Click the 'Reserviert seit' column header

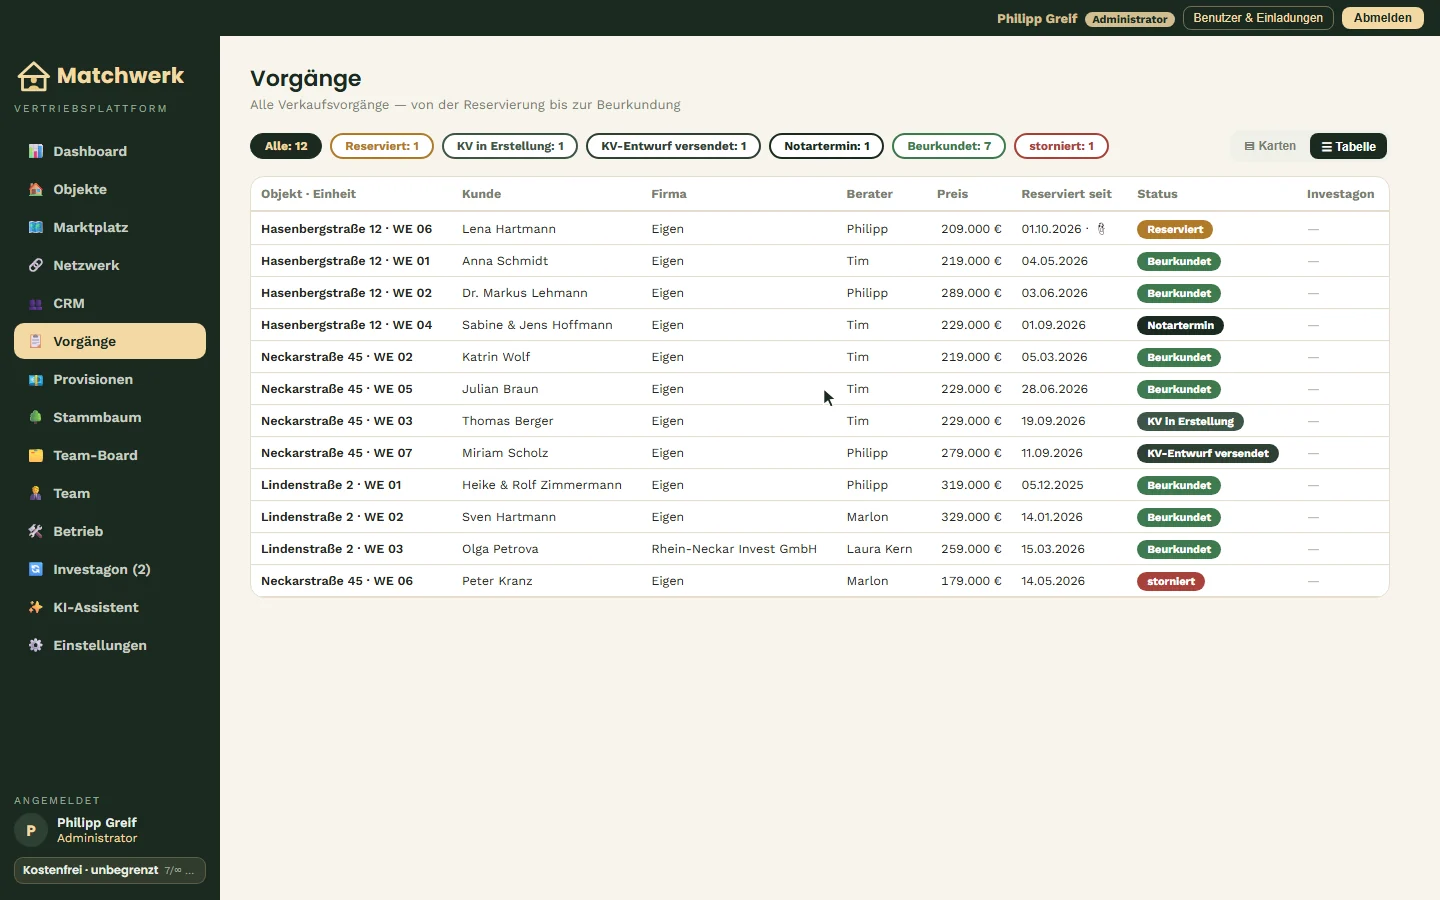(x=1066, y=194)
